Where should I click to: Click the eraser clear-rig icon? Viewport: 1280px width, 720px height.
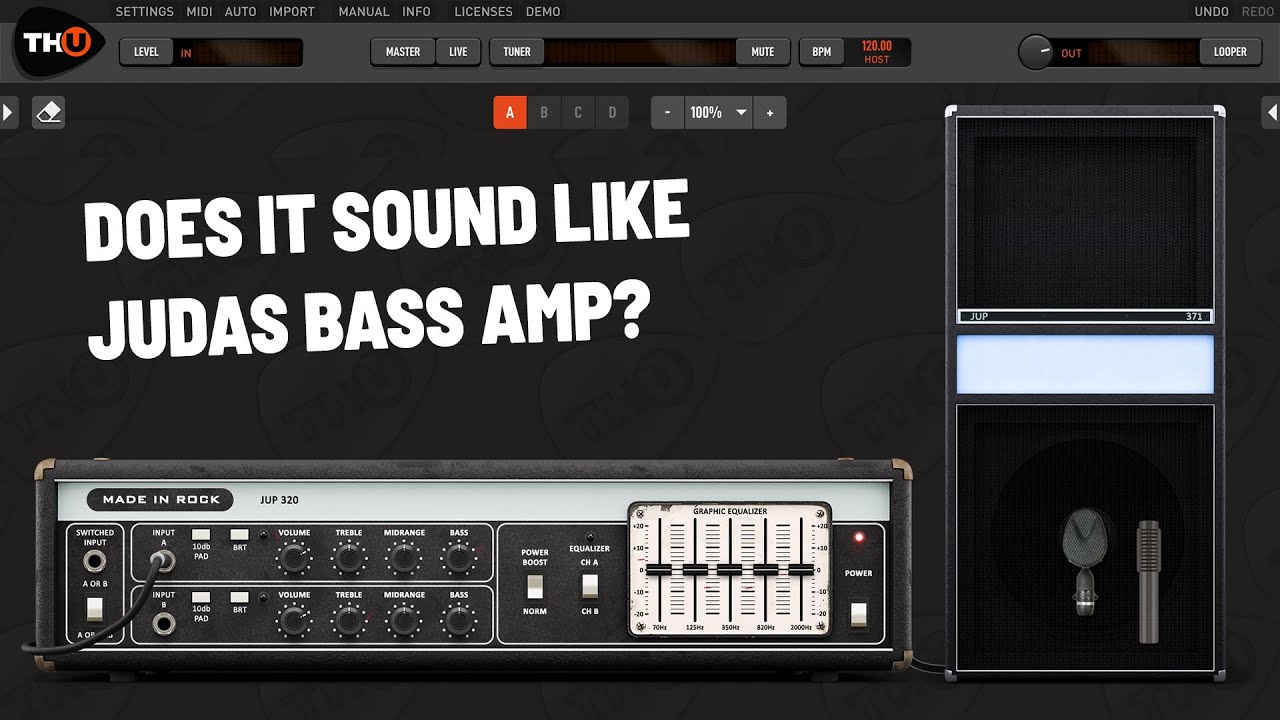tap(48, 112)
